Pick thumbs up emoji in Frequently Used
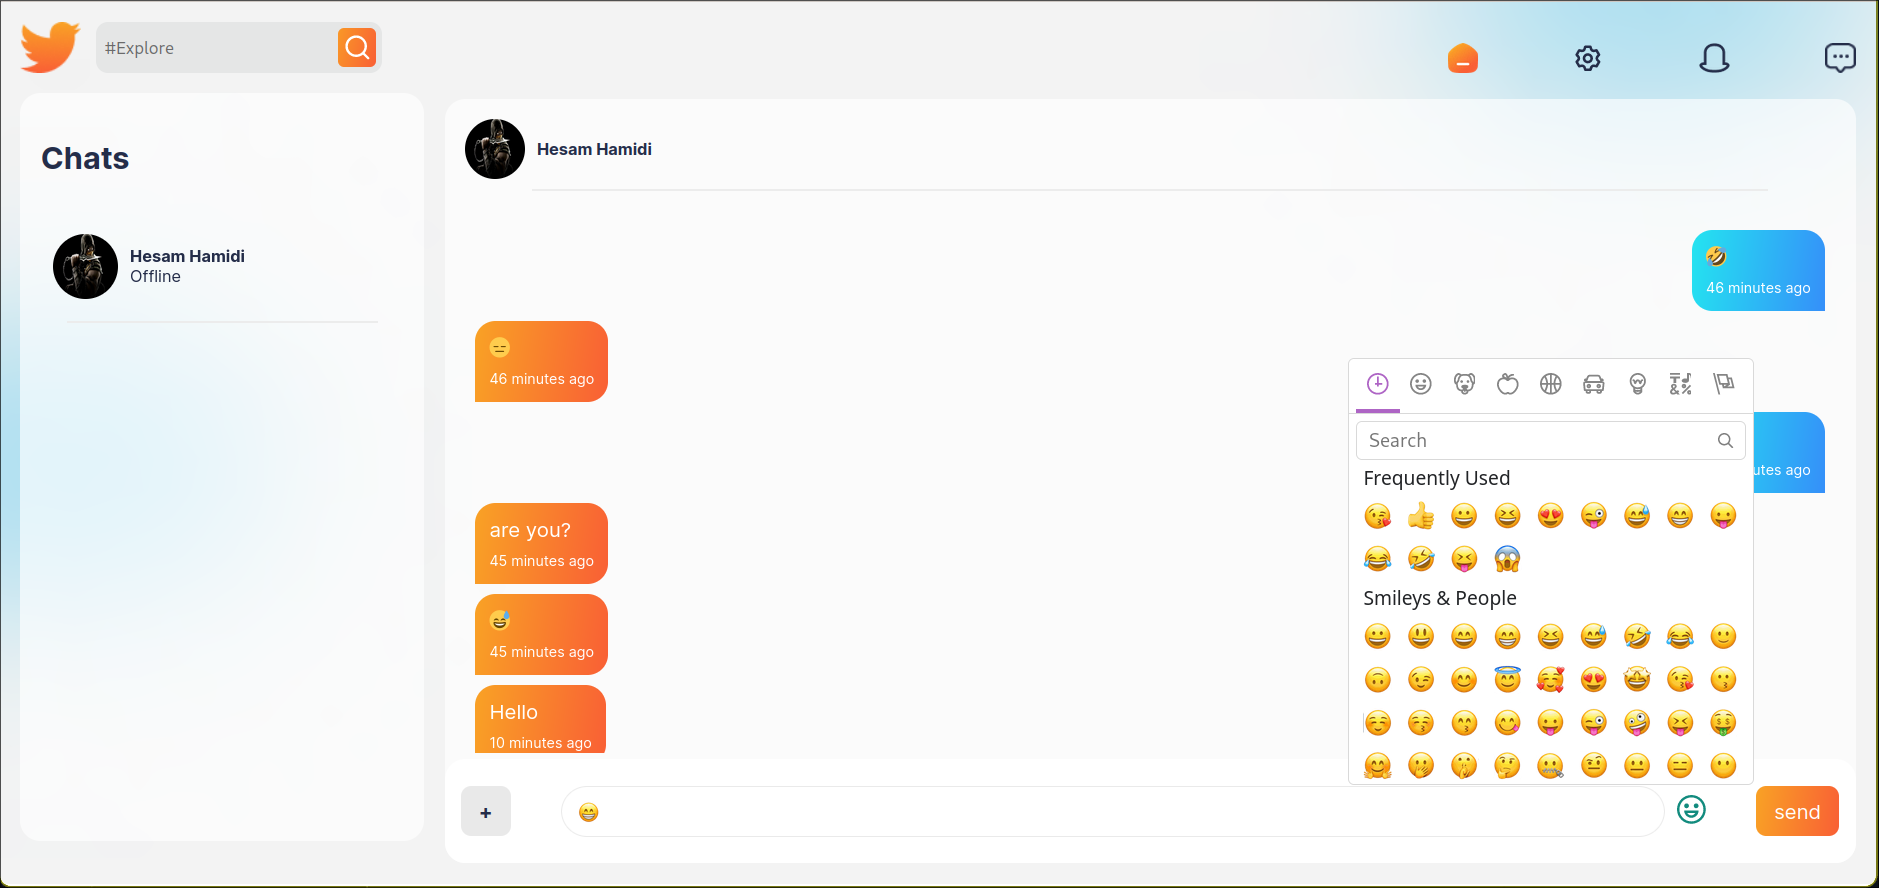Screen dimensions: 1879x888 click(x=1421, y=516)
